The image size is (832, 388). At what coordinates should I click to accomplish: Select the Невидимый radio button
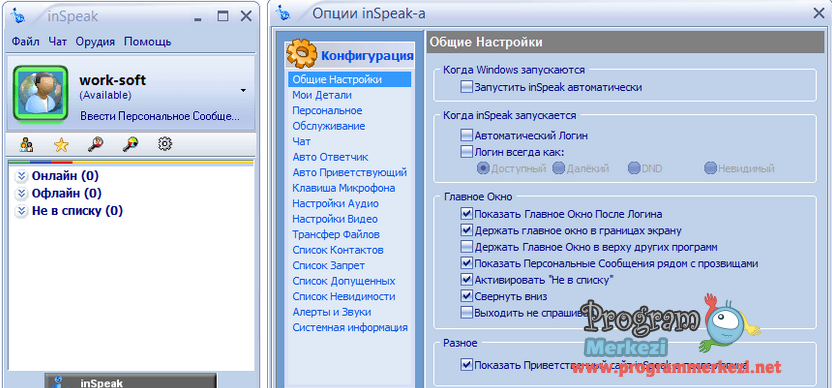coord(710,169)
